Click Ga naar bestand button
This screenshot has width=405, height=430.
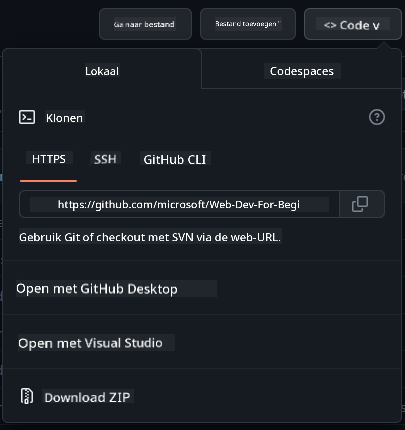[145, 24]
